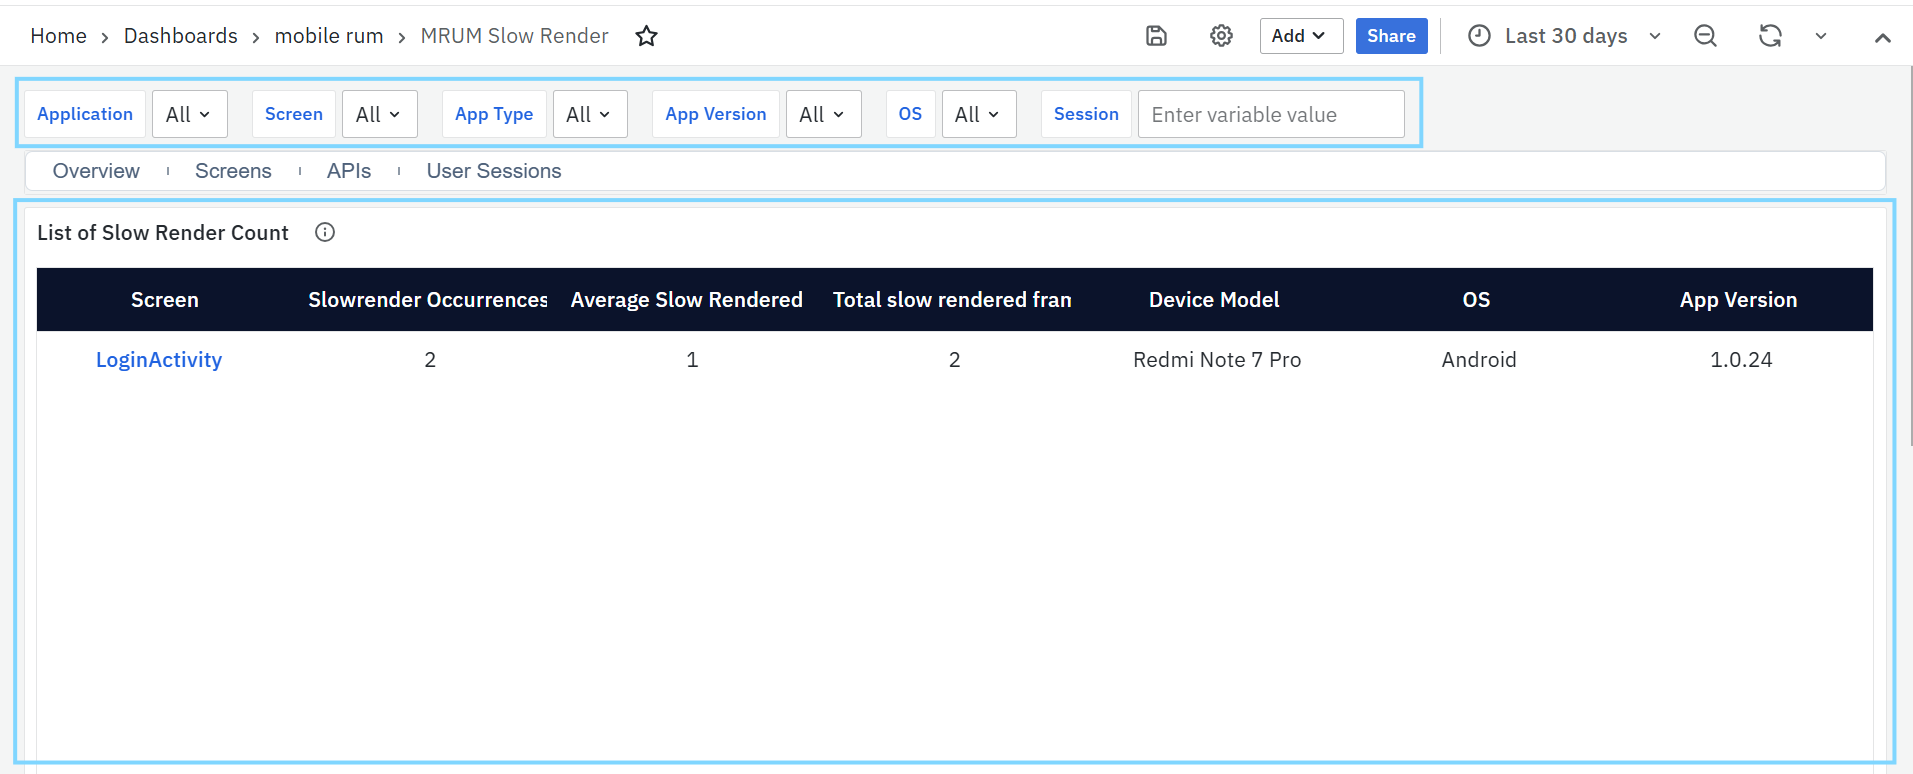This screenshot has height=774, width=1913.
Task: Refresh the dashboard with the refresh icon
Action: 1770,36
